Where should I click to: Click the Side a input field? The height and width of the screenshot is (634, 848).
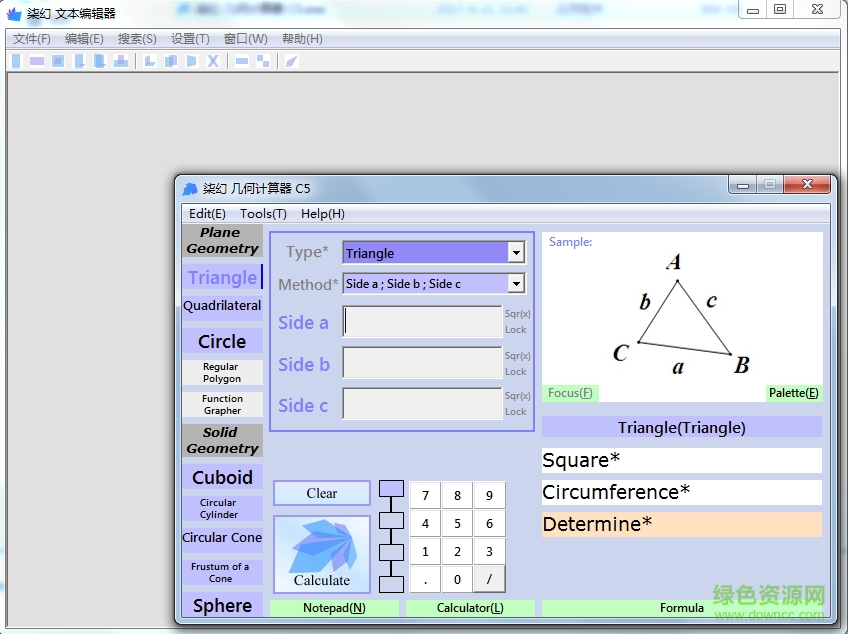[422, 322]
